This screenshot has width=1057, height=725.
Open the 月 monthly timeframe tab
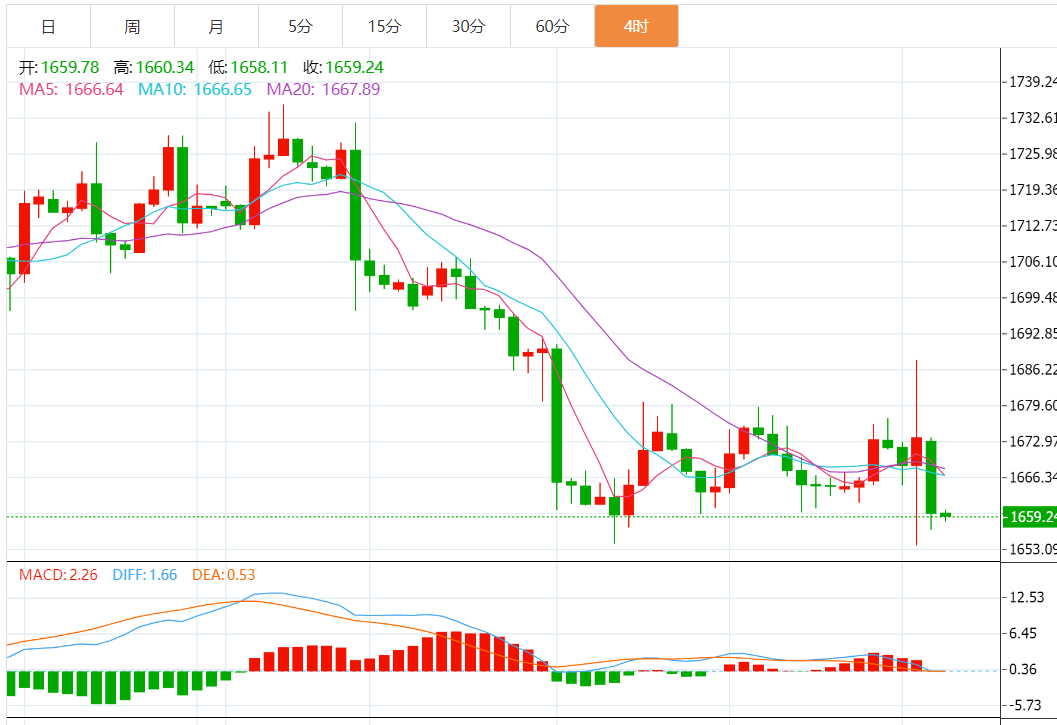pos(216,26)
